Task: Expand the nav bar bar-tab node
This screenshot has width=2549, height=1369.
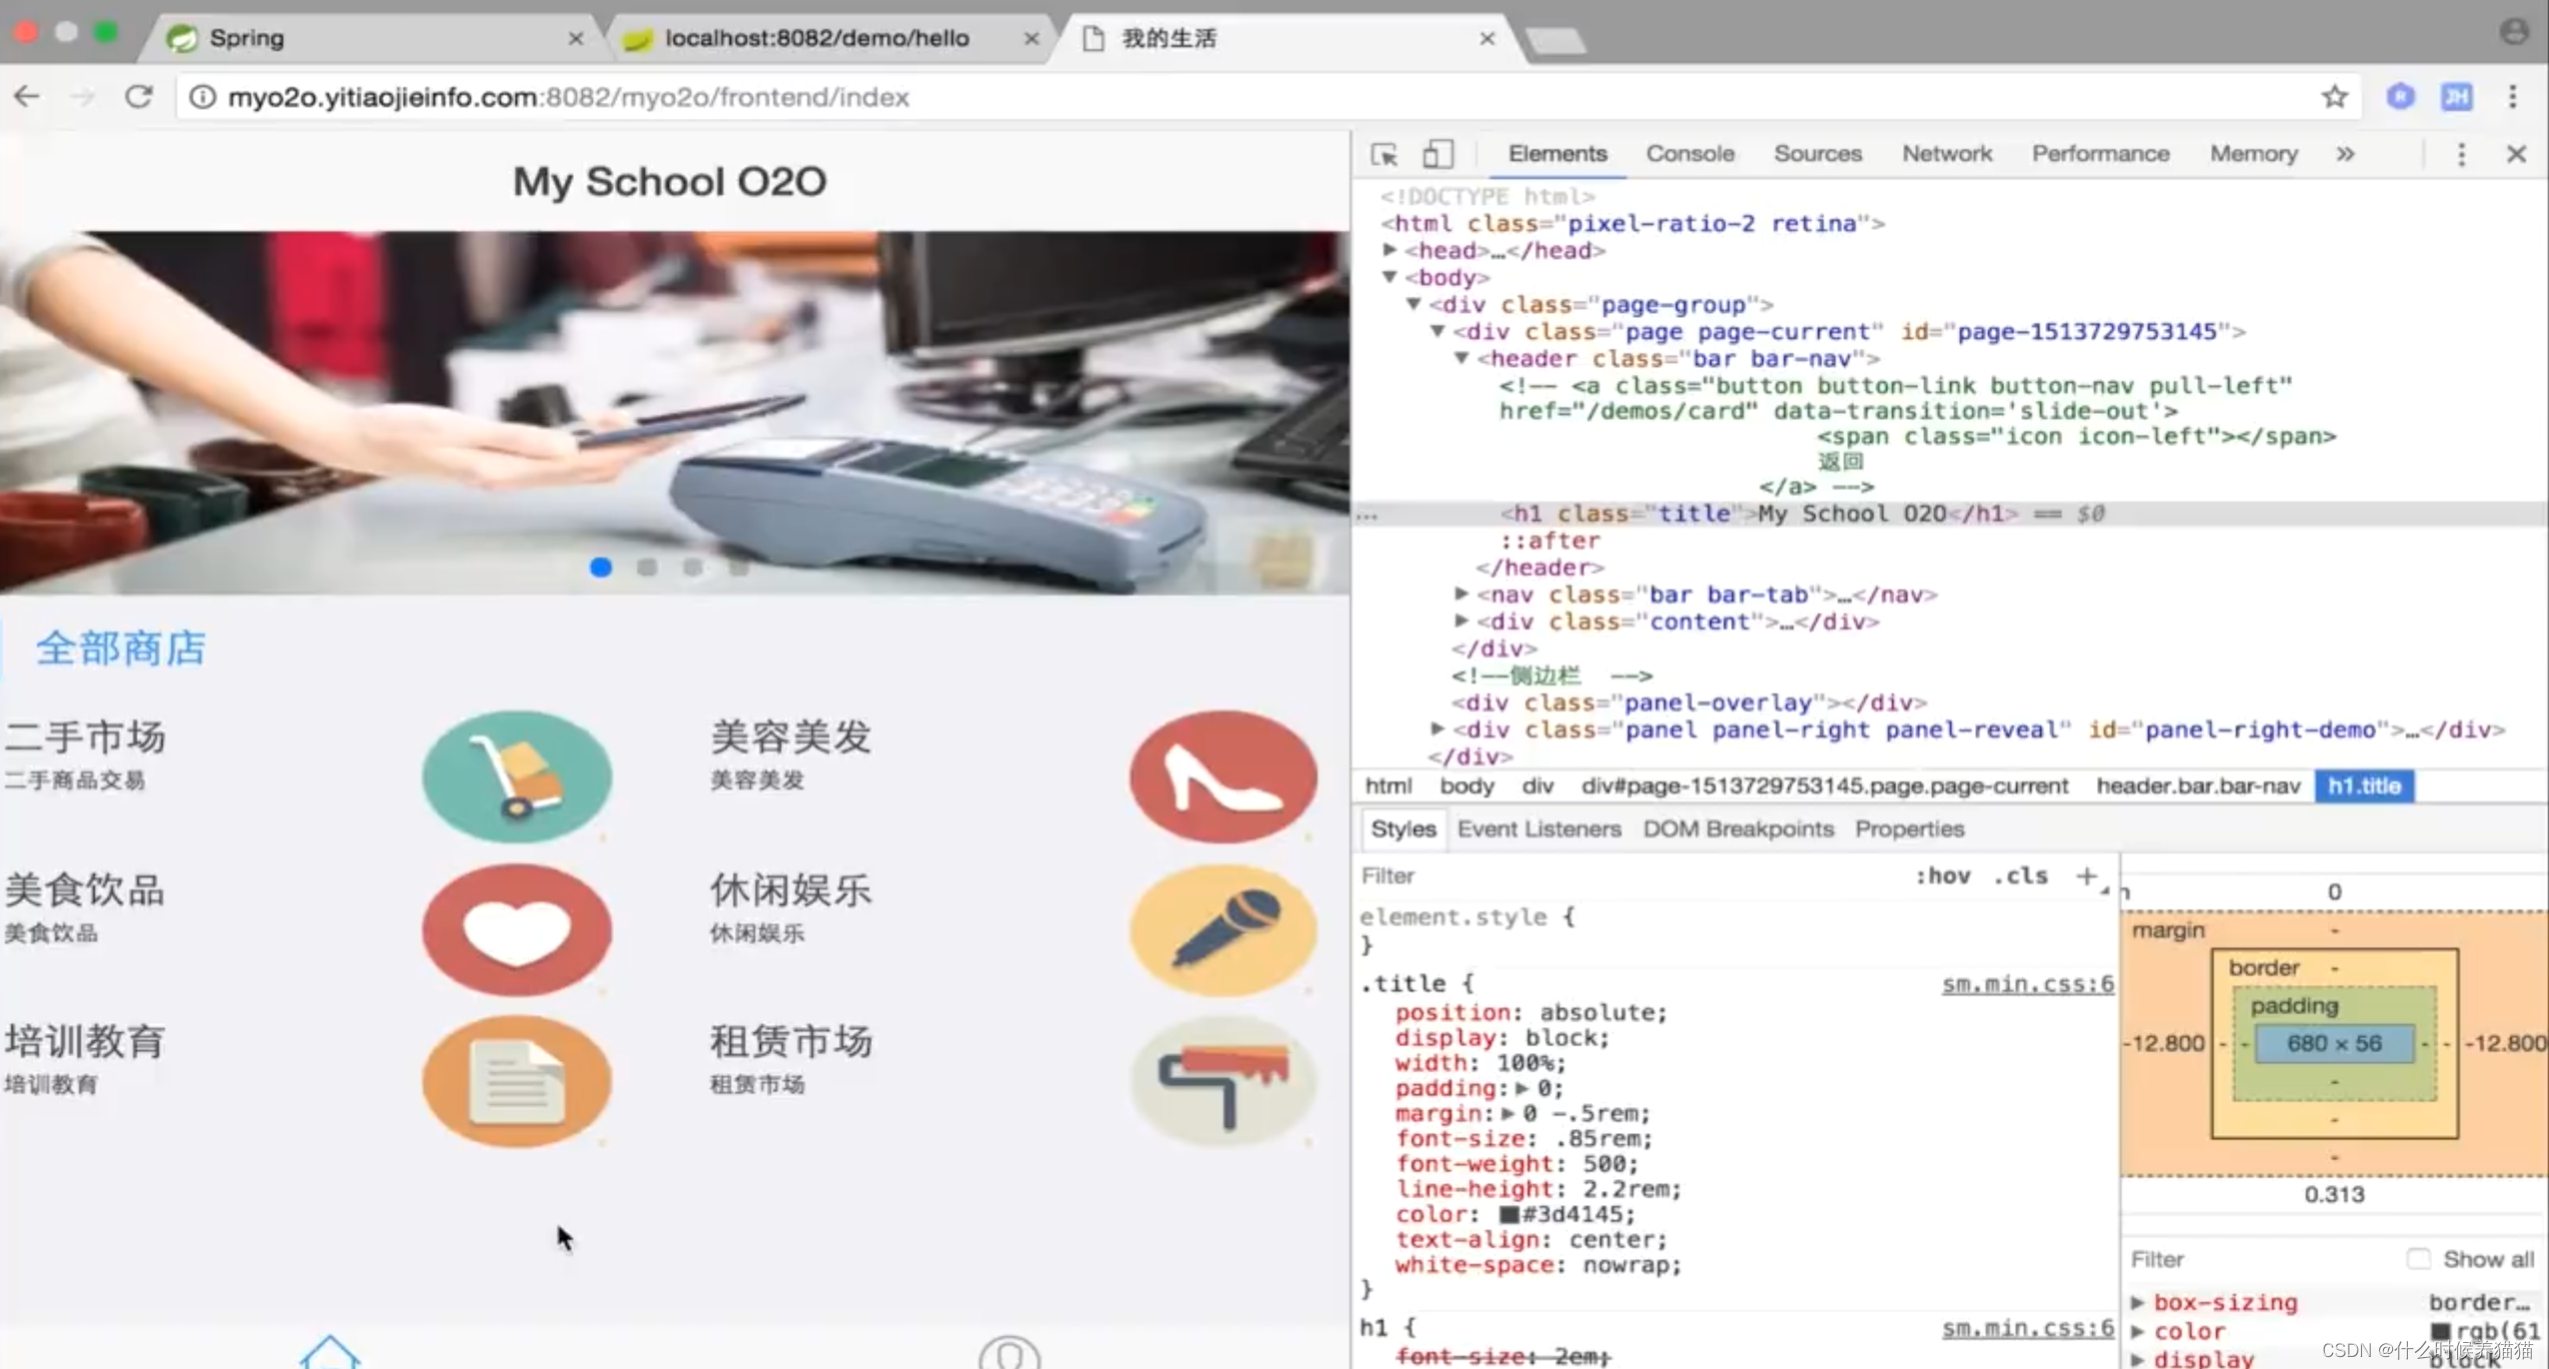Action: click(1462, 594)
